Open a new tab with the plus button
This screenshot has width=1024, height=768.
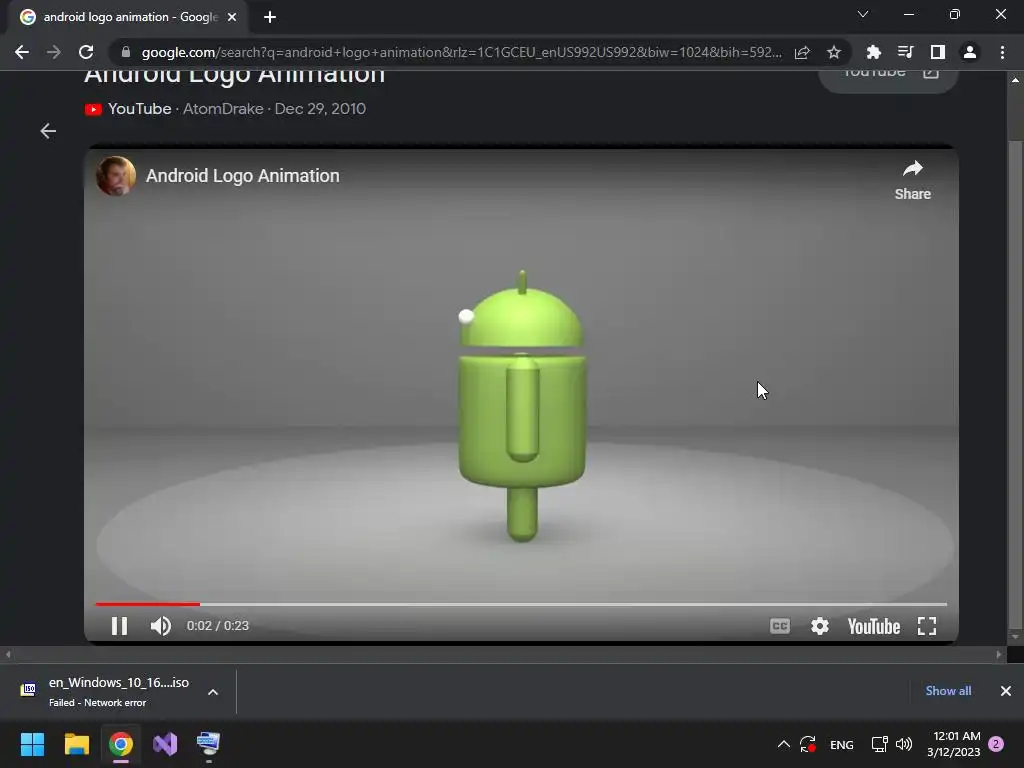click(270, 17)
